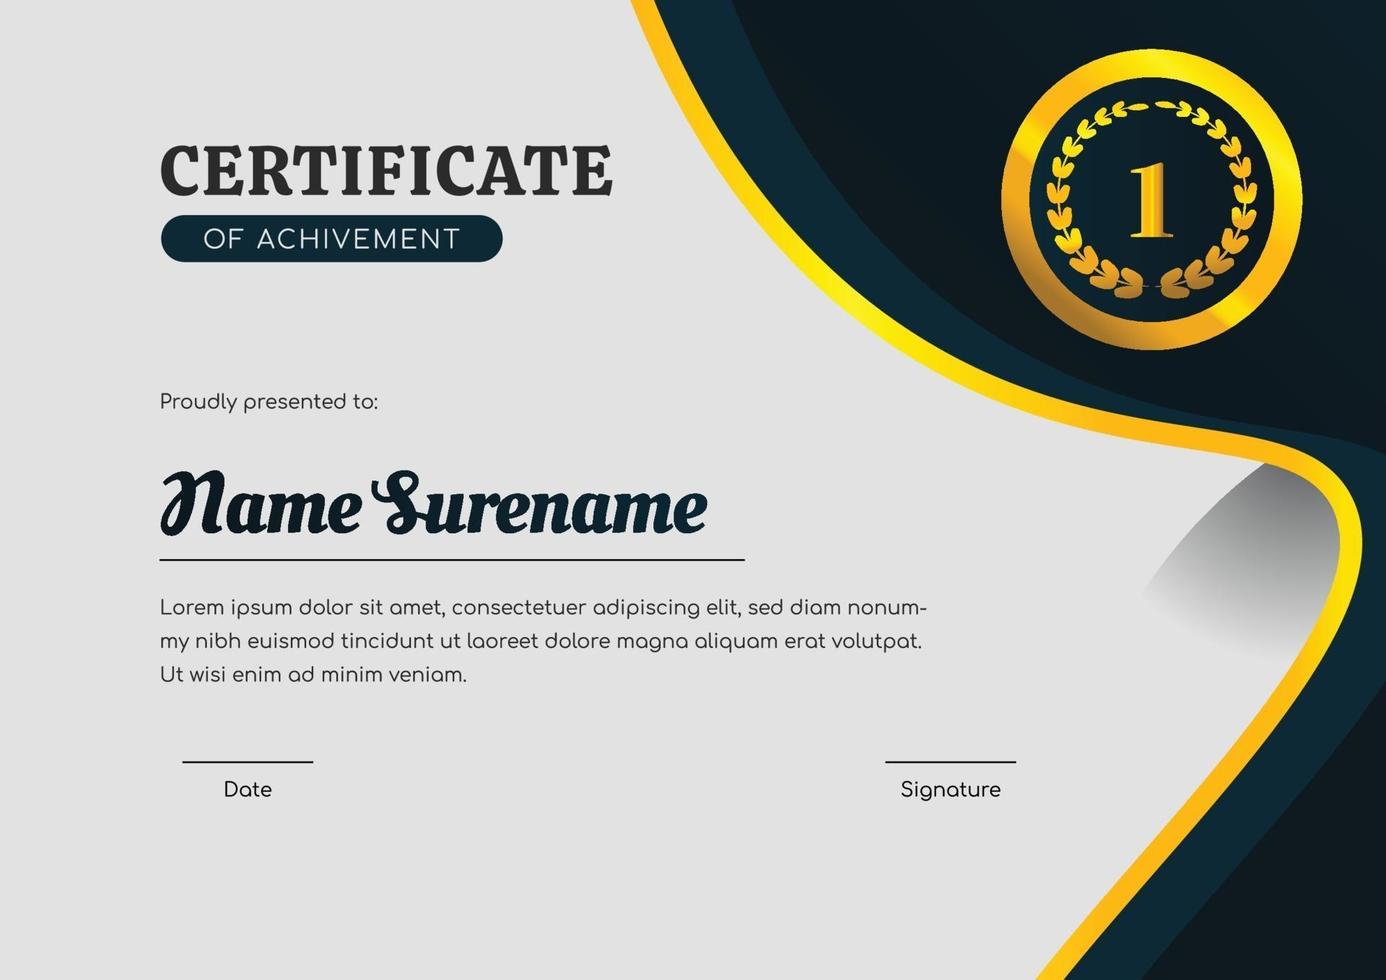Viewport: 1386px width, 980px height.
Task: Click the CERTIFICATE heading text
Action: pyautogui.click(x=386, y=170)
